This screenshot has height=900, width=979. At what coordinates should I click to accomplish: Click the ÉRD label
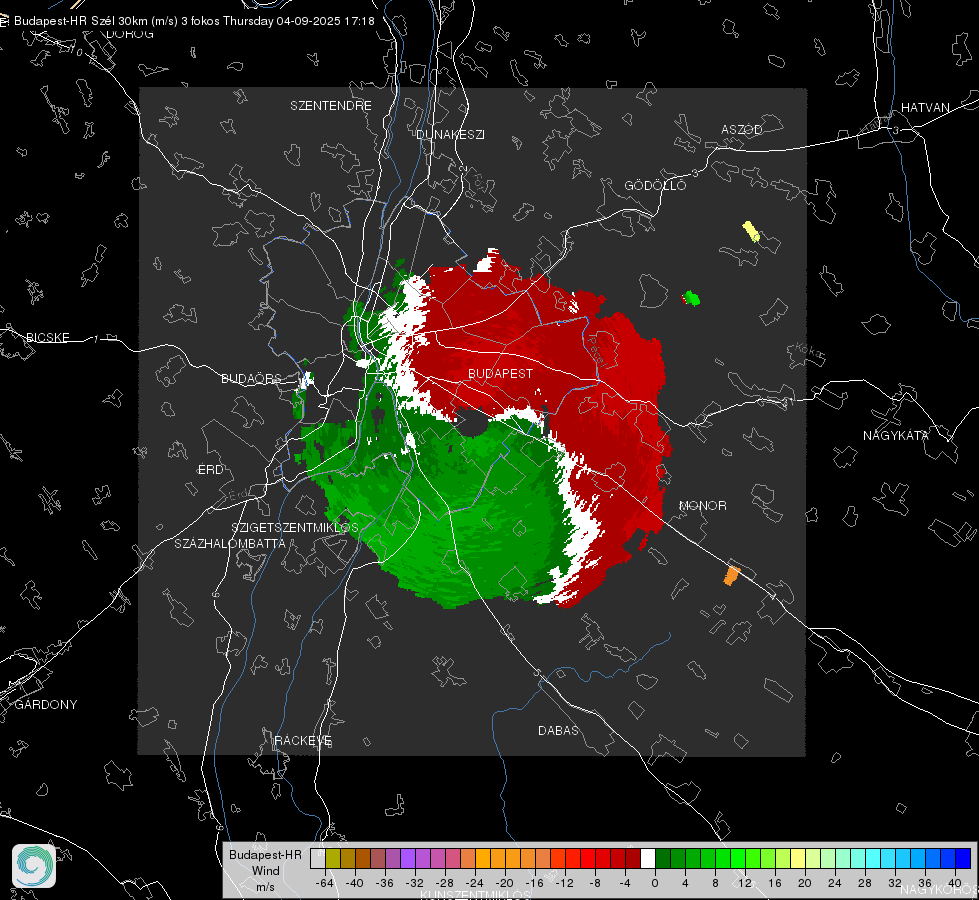[210, 470]
